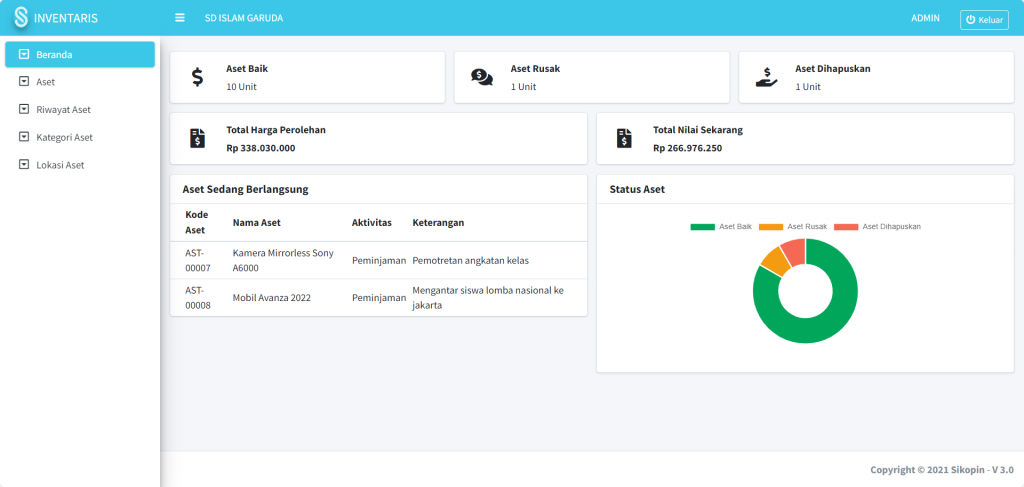Click the caret icon next to Riwayat Aset
This screenshot has height=487, width=1024.
click(24, 109)
